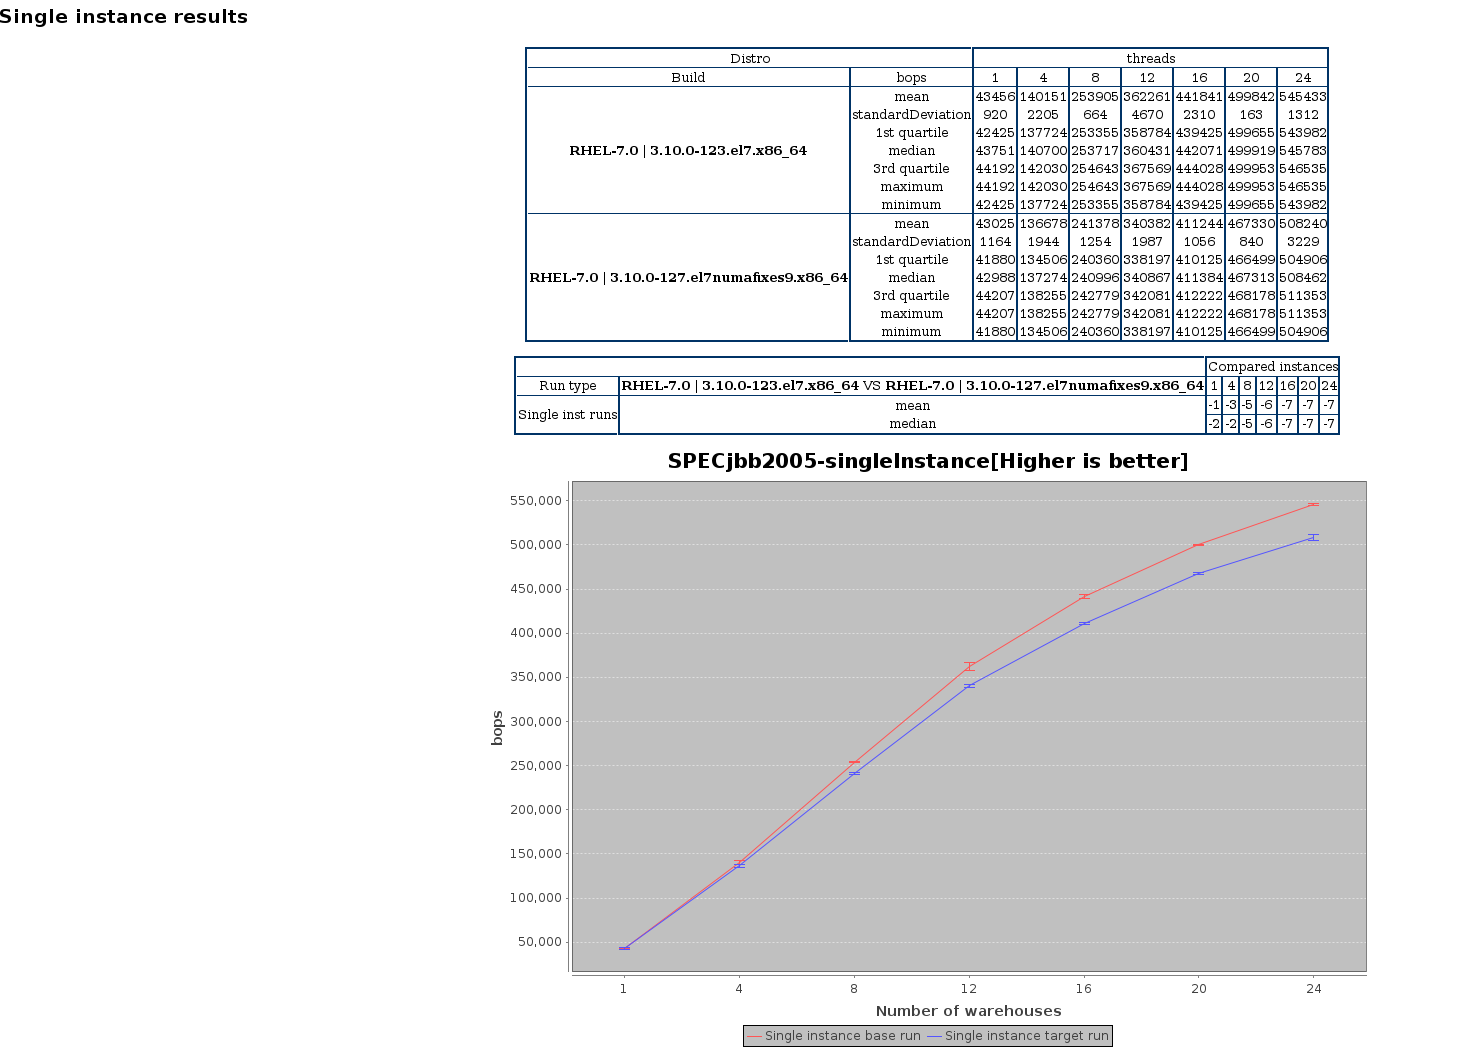The image size is (1475, 1055).
Task: Click the 'standardDeviation' label in the 3.10.0-123 build rows
Action: tap(911, 115)
